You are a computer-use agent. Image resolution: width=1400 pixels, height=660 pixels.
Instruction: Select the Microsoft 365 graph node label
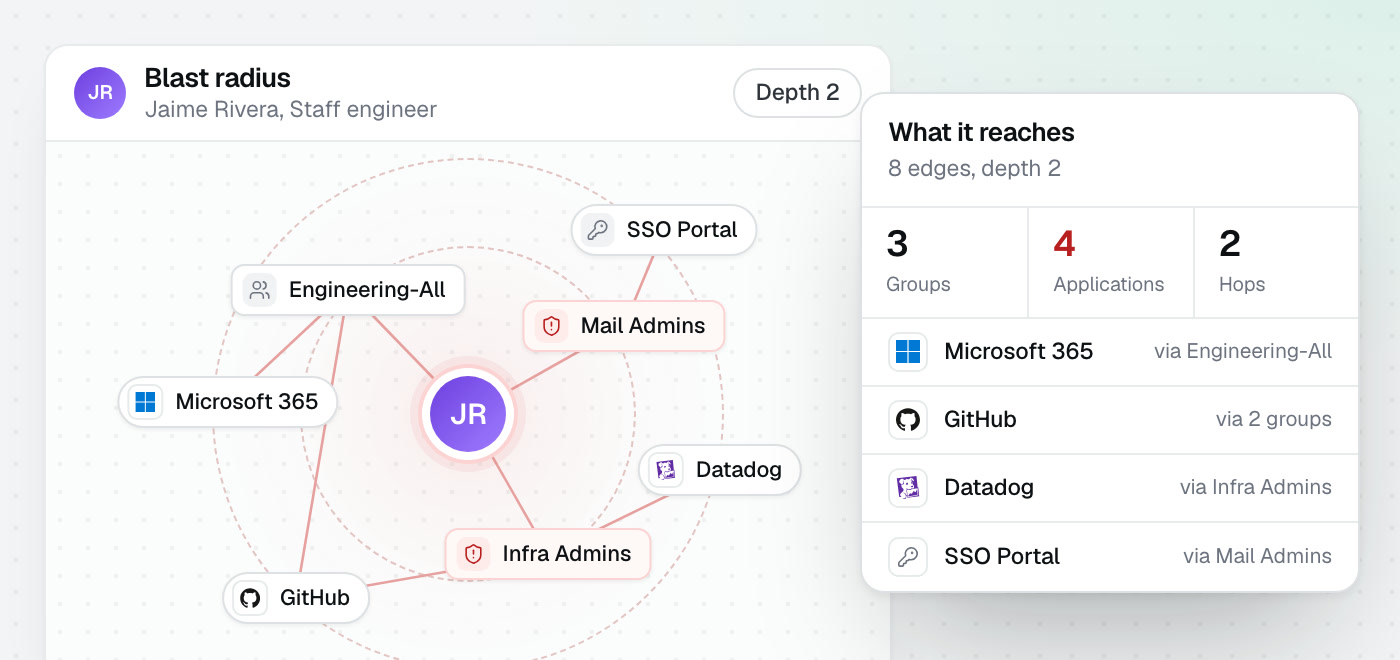click(247, 402)
